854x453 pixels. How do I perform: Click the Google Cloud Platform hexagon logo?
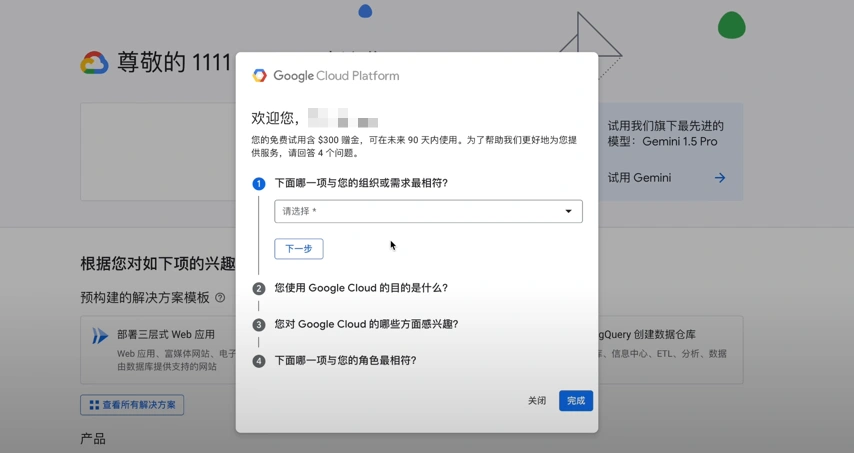pyautogui.click(x=260, y=76)
